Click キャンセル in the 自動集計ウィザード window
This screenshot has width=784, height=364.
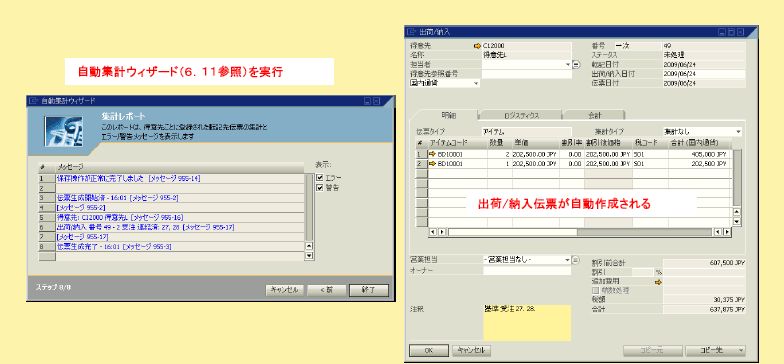click(x=284, y=290)
